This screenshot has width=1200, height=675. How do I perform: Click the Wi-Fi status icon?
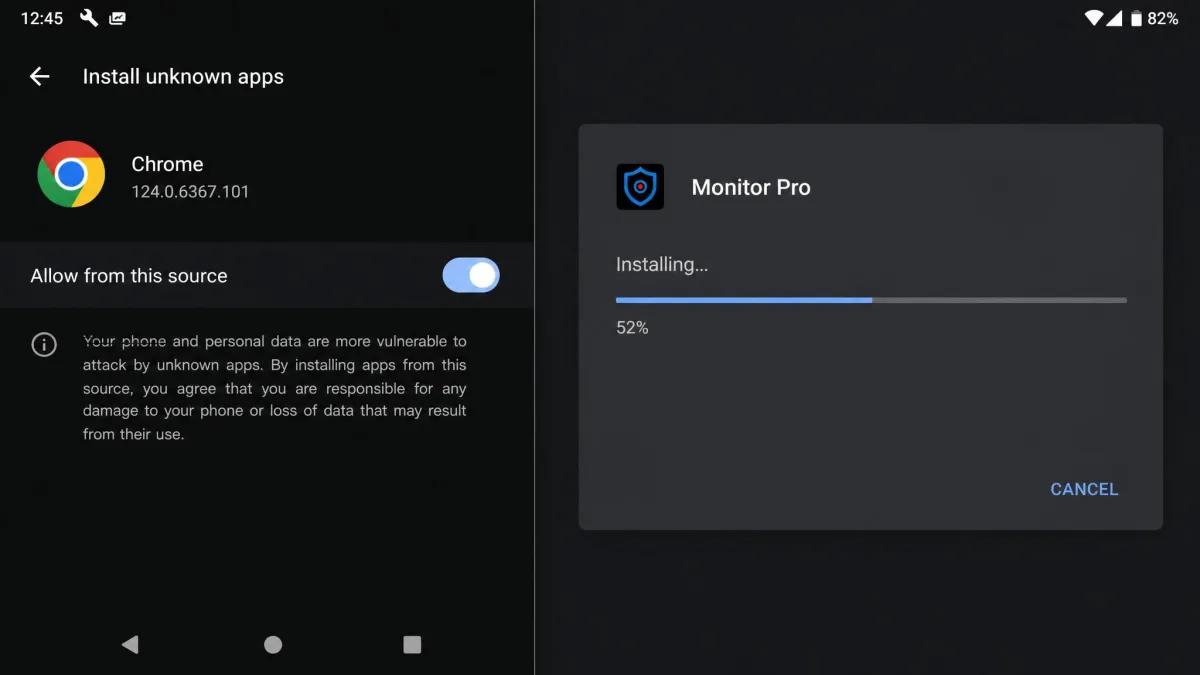click(x=1094, y=18)
